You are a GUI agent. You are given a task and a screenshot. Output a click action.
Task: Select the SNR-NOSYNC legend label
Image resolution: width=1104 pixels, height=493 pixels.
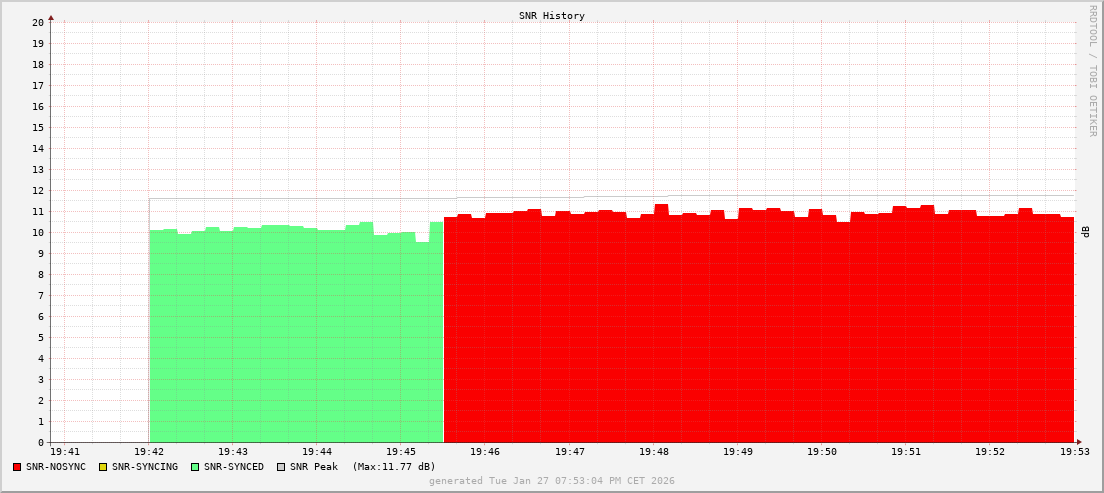(56, 467)
